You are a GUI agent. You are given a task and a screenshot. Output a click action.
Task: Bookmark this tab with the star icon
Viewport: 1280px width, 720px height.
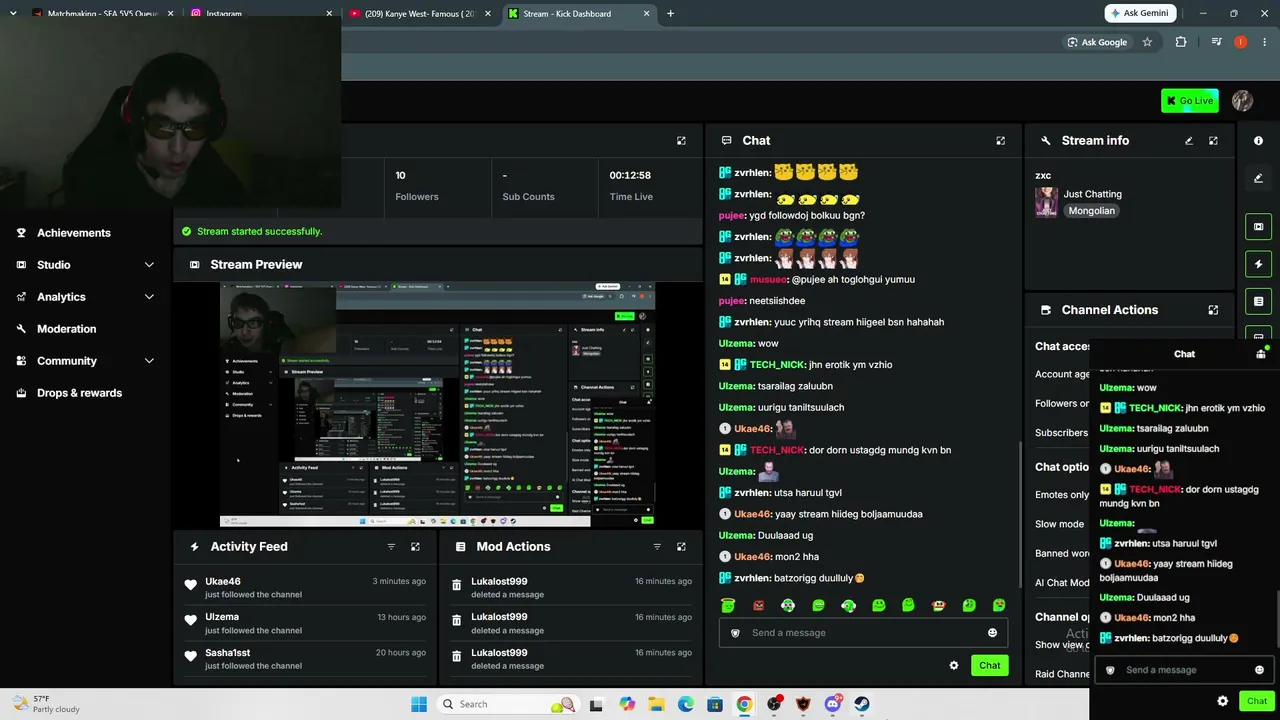tap(1147, 42)
